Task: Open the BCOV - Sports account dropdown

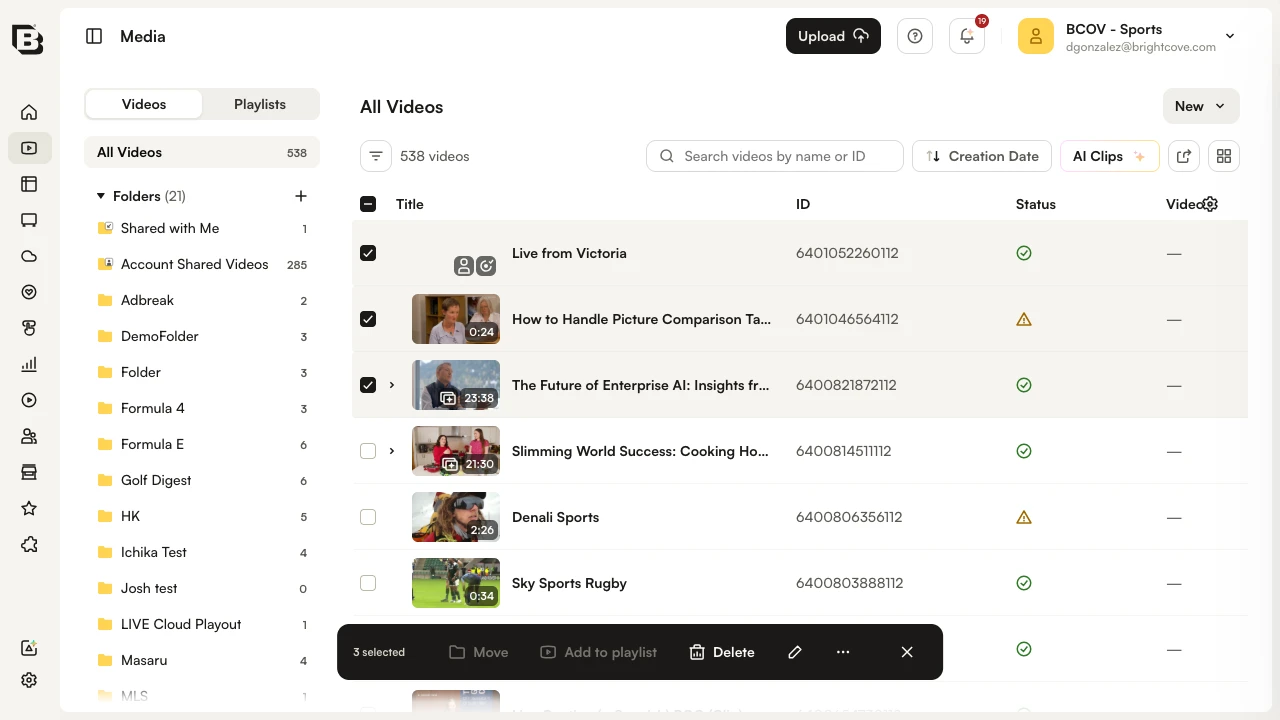Action: 1130,36
